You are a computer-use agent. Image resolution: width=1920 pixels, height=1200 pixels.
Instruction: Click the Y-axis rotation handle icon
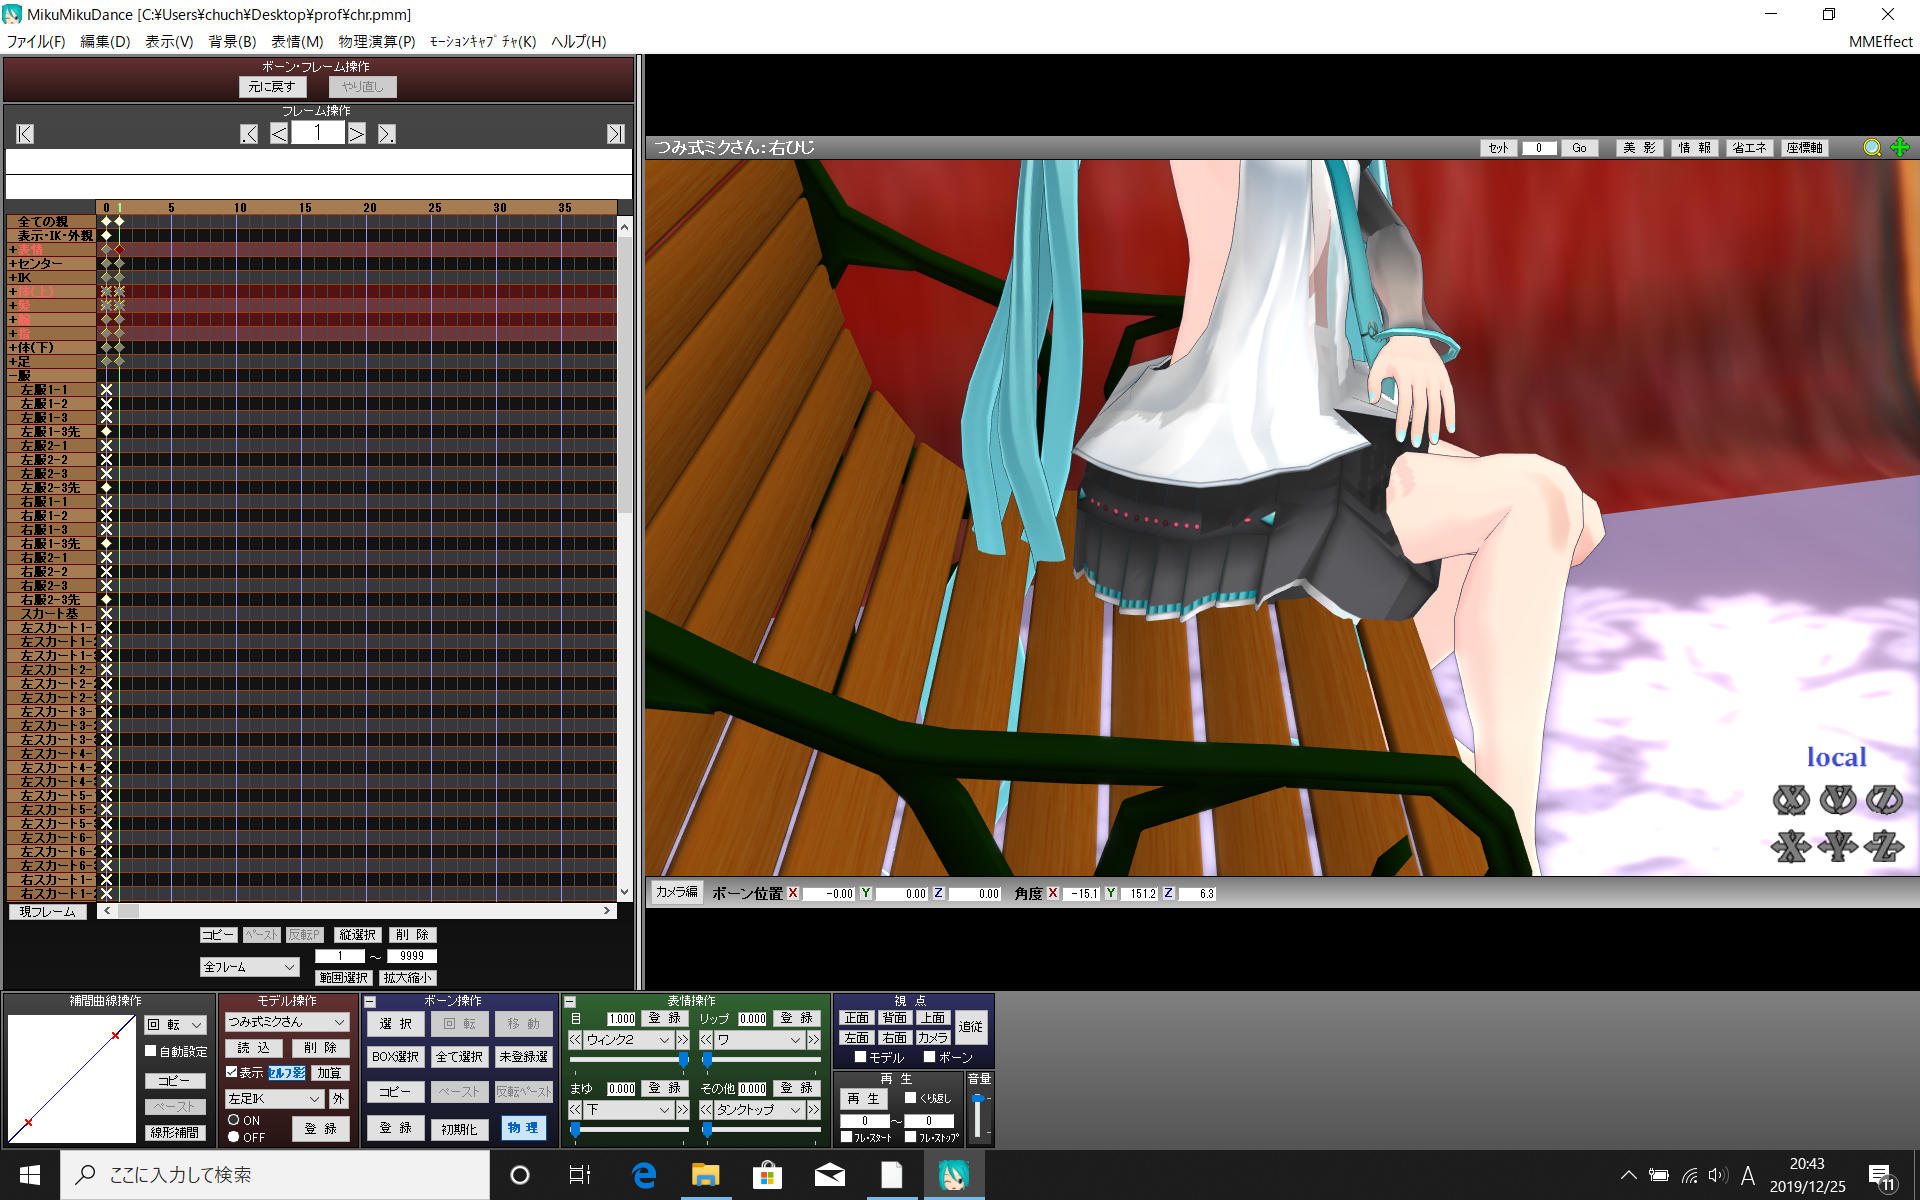click(x=1838, y=800)
